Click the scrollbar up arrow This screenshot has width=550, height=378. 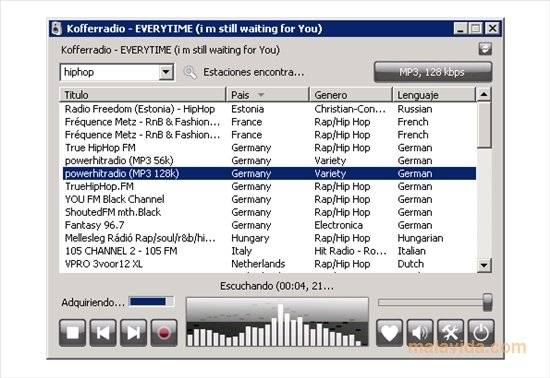point(484,94)
